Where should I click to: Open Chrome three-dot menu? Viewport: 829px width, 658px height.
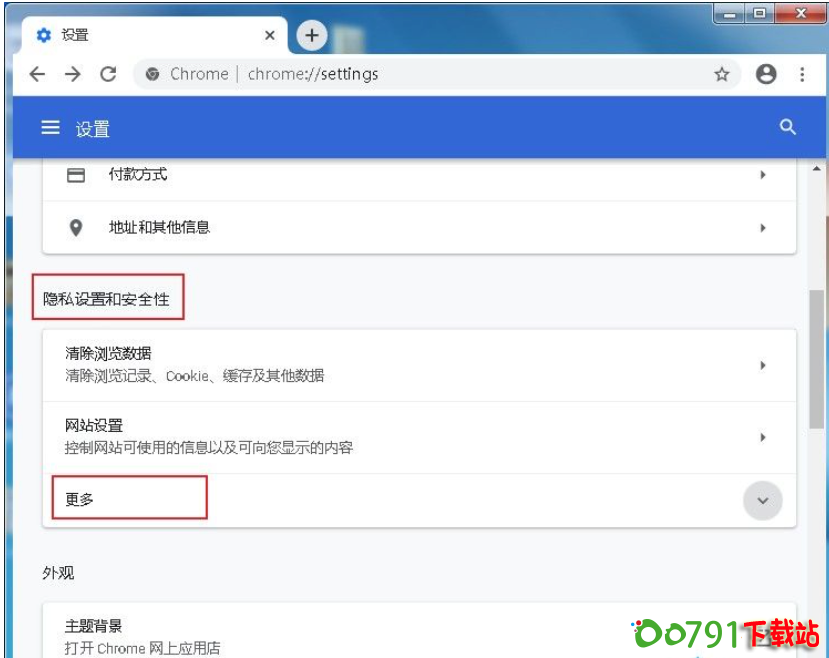[x=802, y=74]
